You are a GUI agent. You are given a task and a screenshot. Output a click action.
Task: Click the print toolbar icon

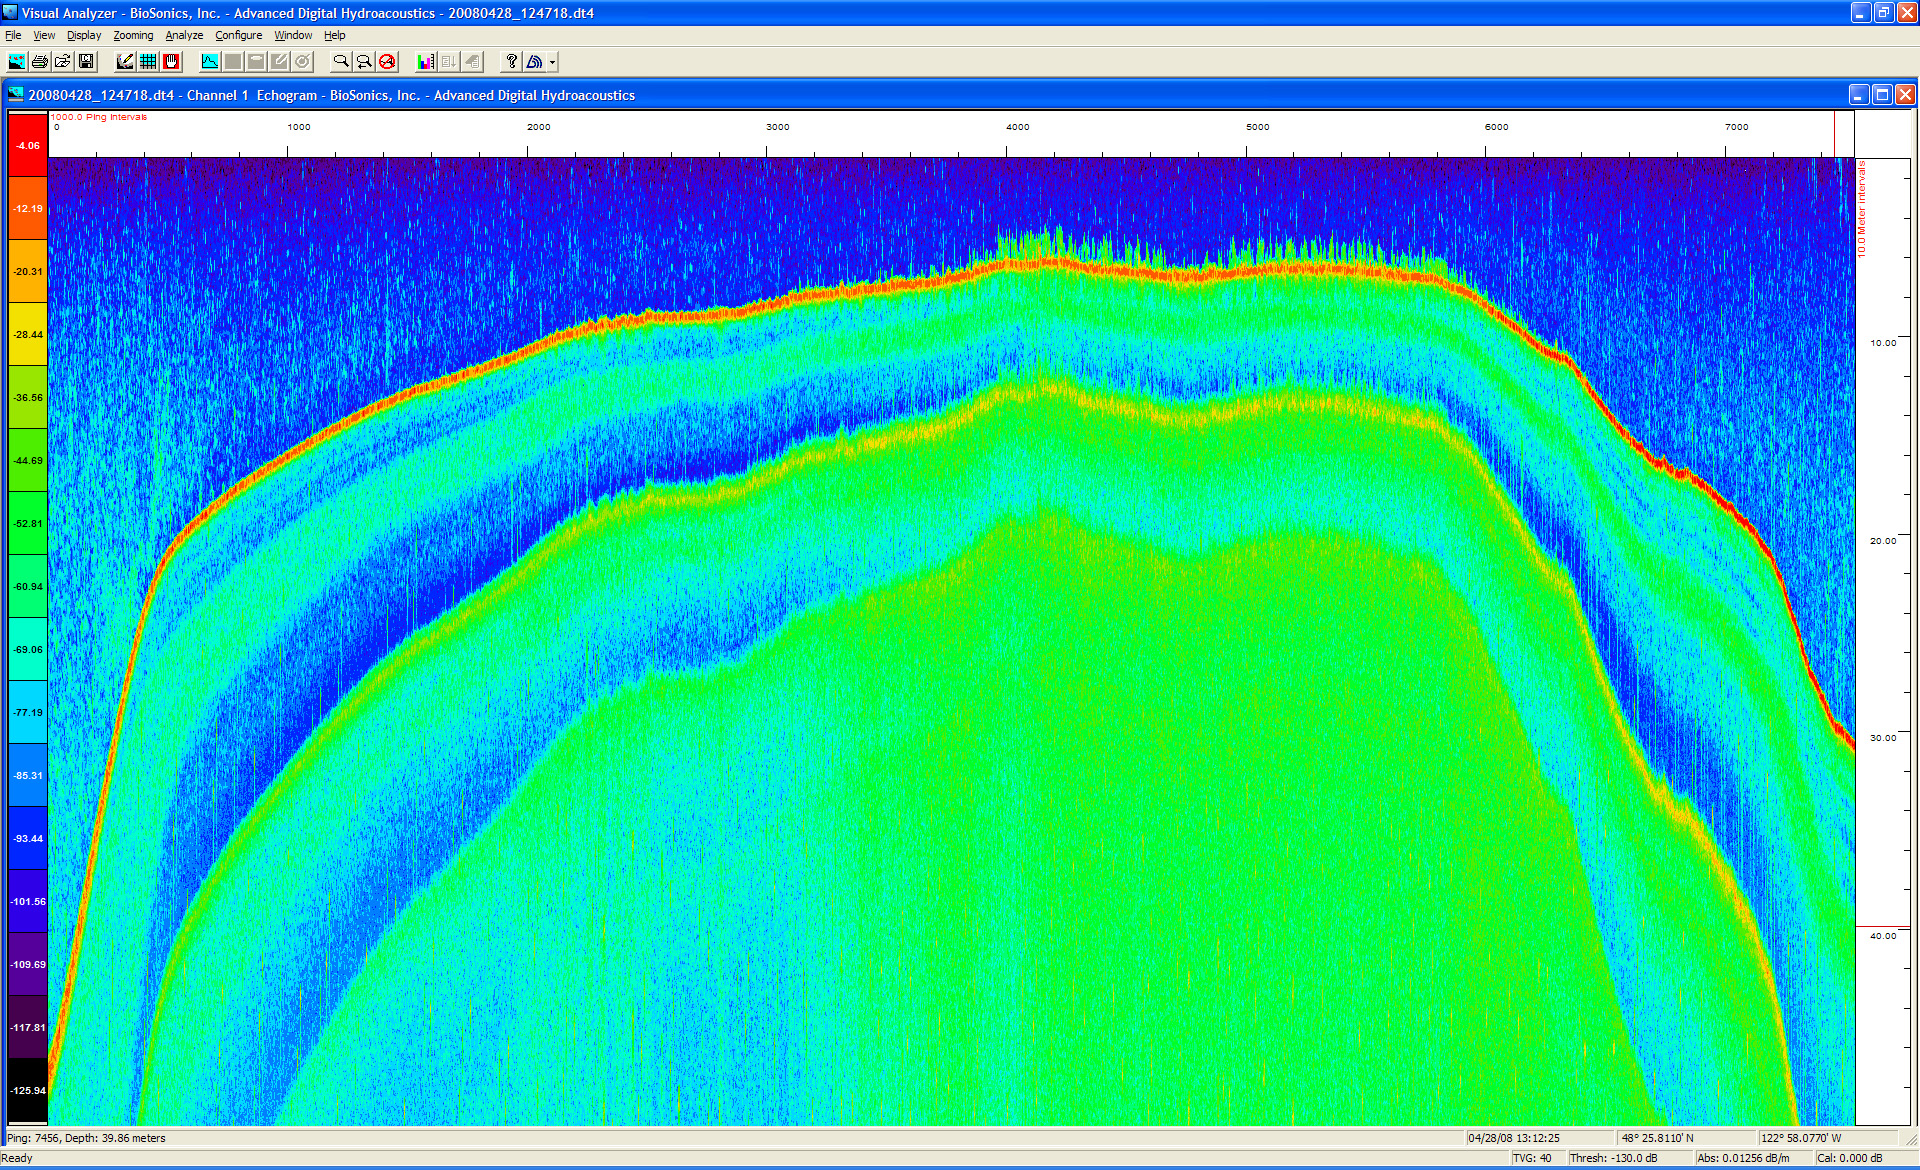(40, 62)
